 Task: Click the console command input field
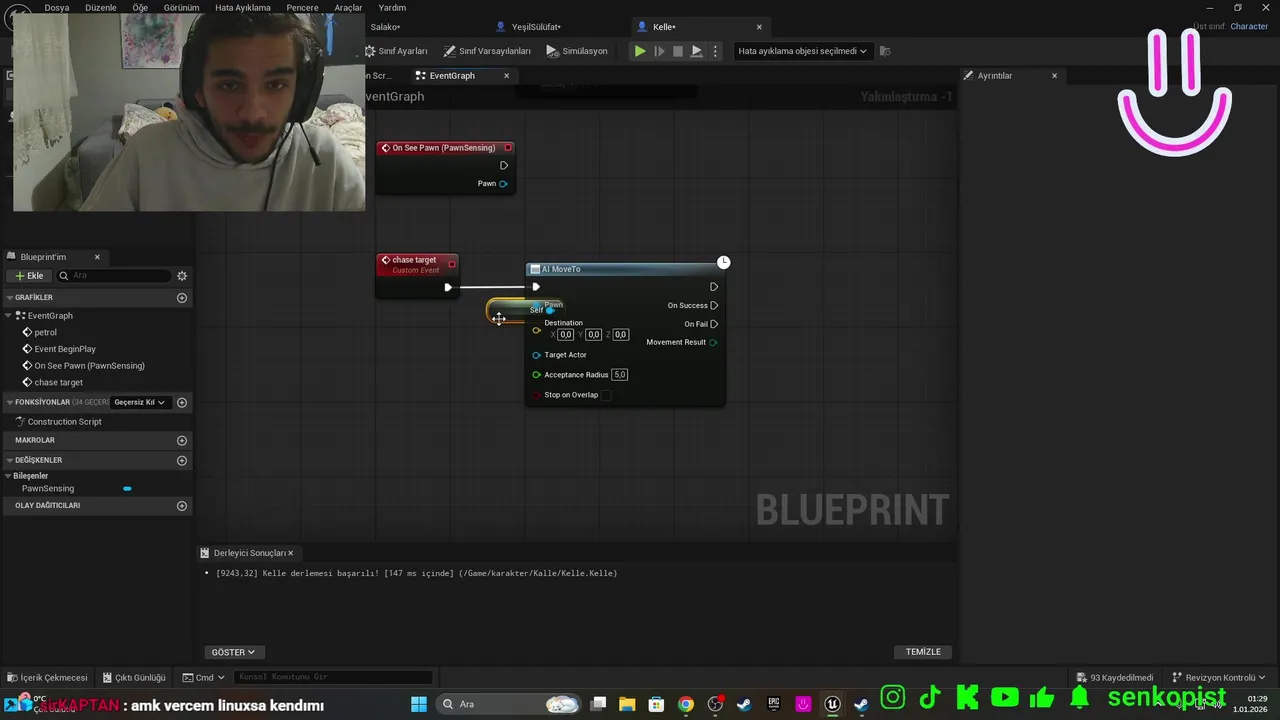coord(334,678)
